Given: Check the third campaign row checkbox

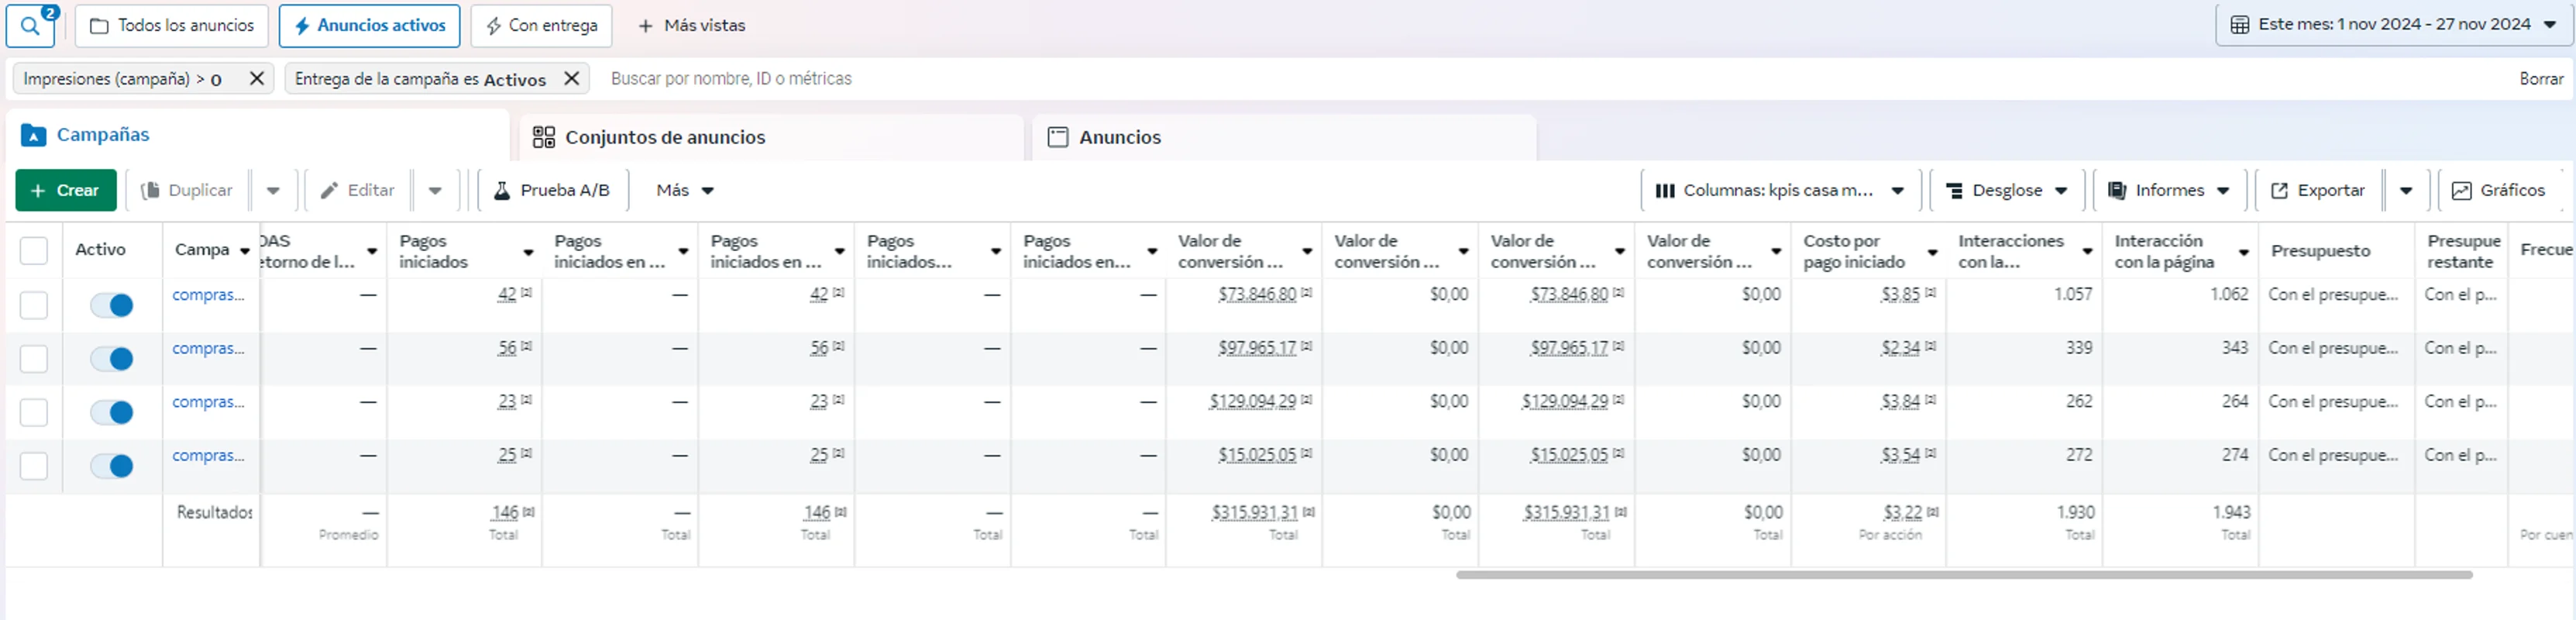Looking at the screenshot, I should tap(34, 412).
